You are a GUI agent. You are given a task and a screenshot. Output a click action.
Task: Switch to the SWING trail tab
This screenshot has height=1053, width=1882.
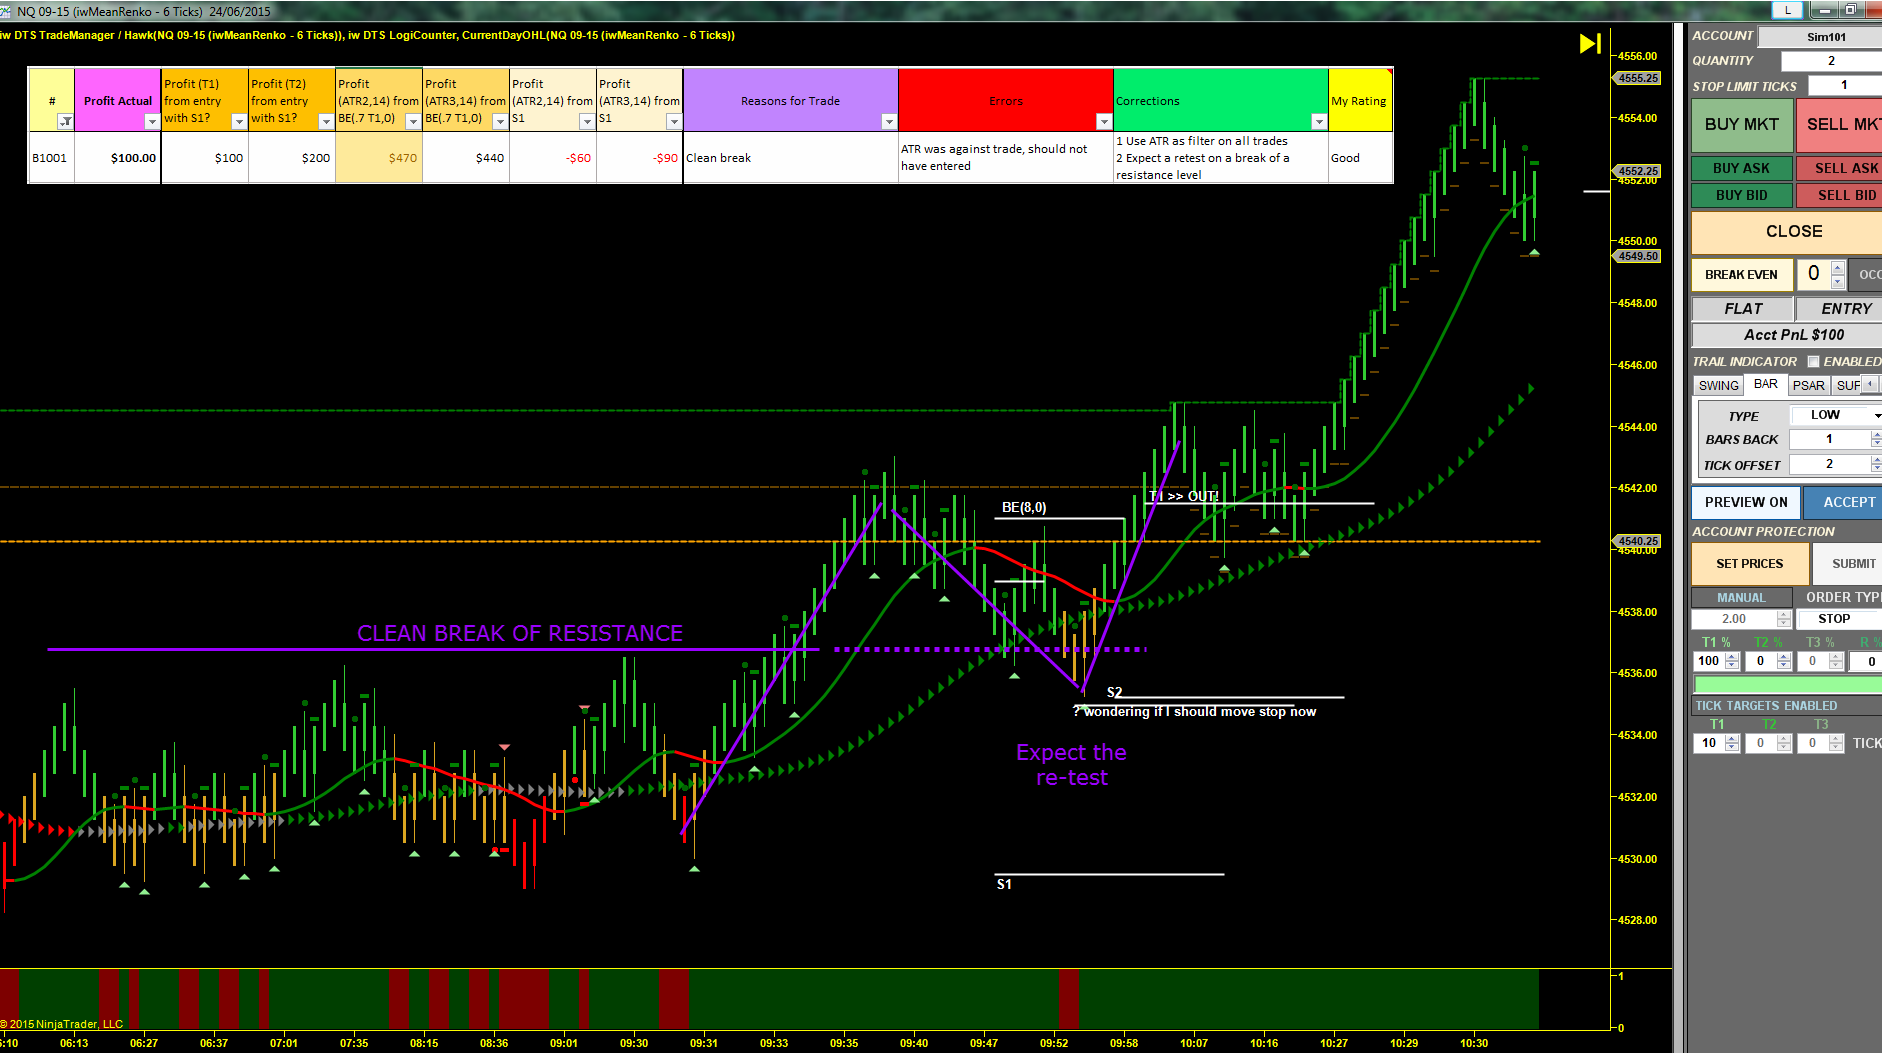tap(1718, 386)
